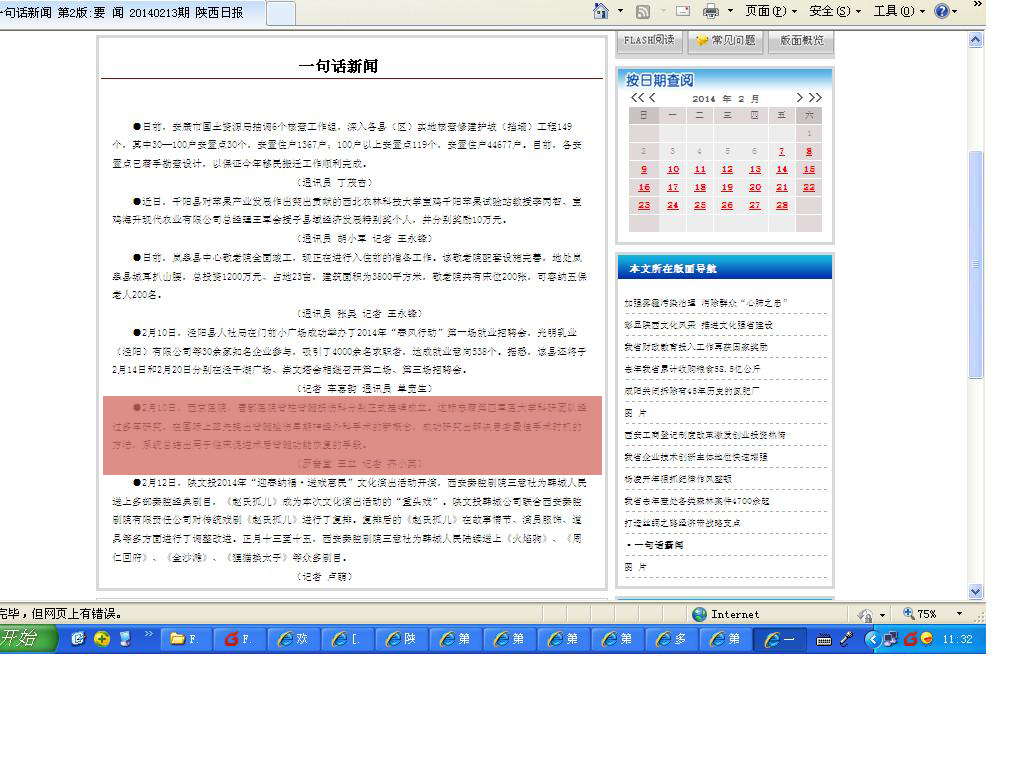This screenshot has height=768, width=1024.
Task: Click the RSS feeds icon
Action: [643, 11]
